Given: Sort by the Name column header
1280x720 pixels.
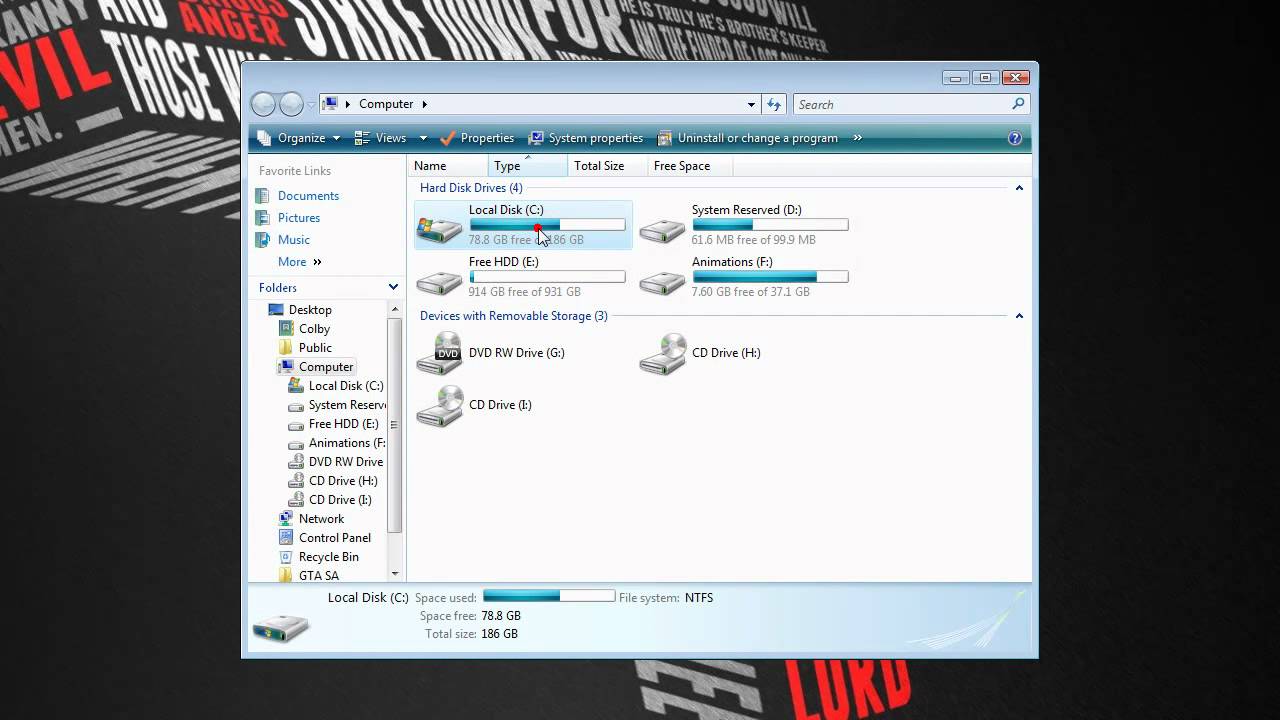Looking at the screenshot, I should pos(448,166).
